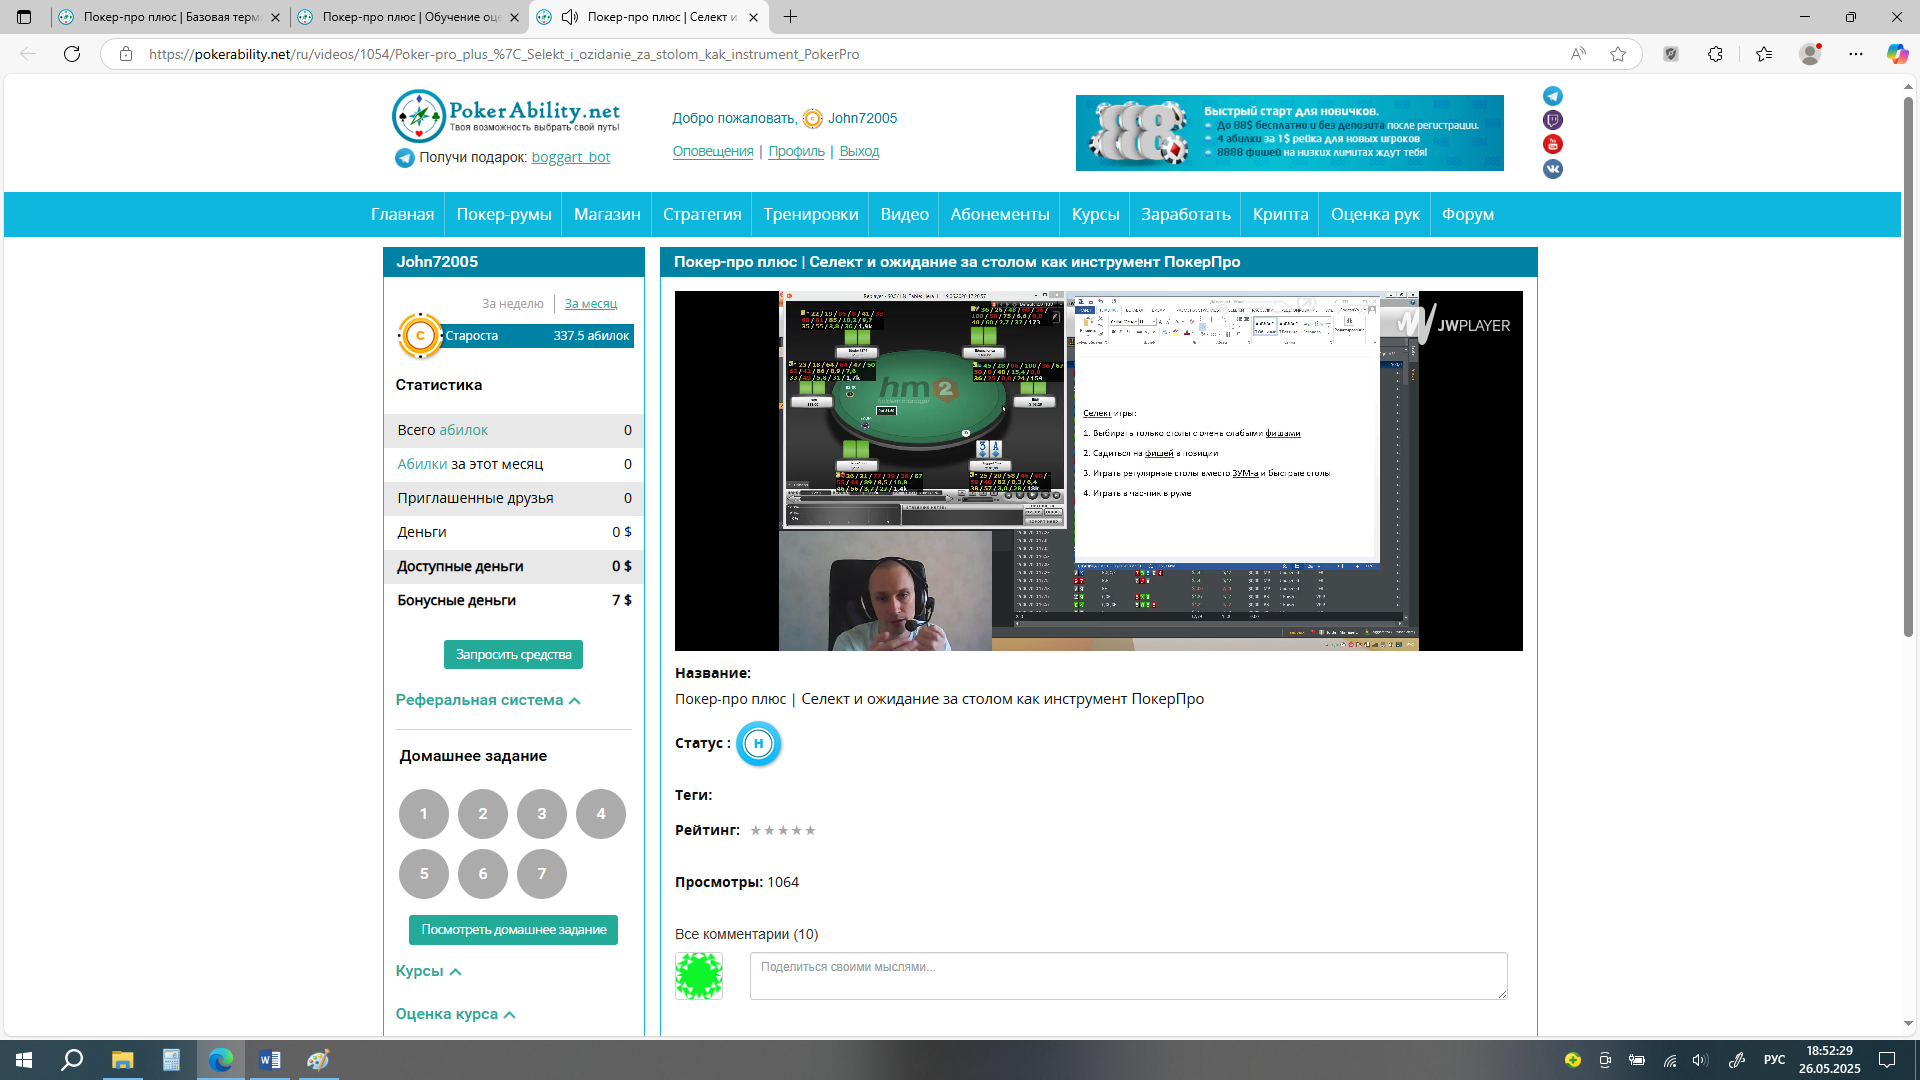Open a new browser tab
Viewport: 1920px width, 1080px height.
pos(790,17)
